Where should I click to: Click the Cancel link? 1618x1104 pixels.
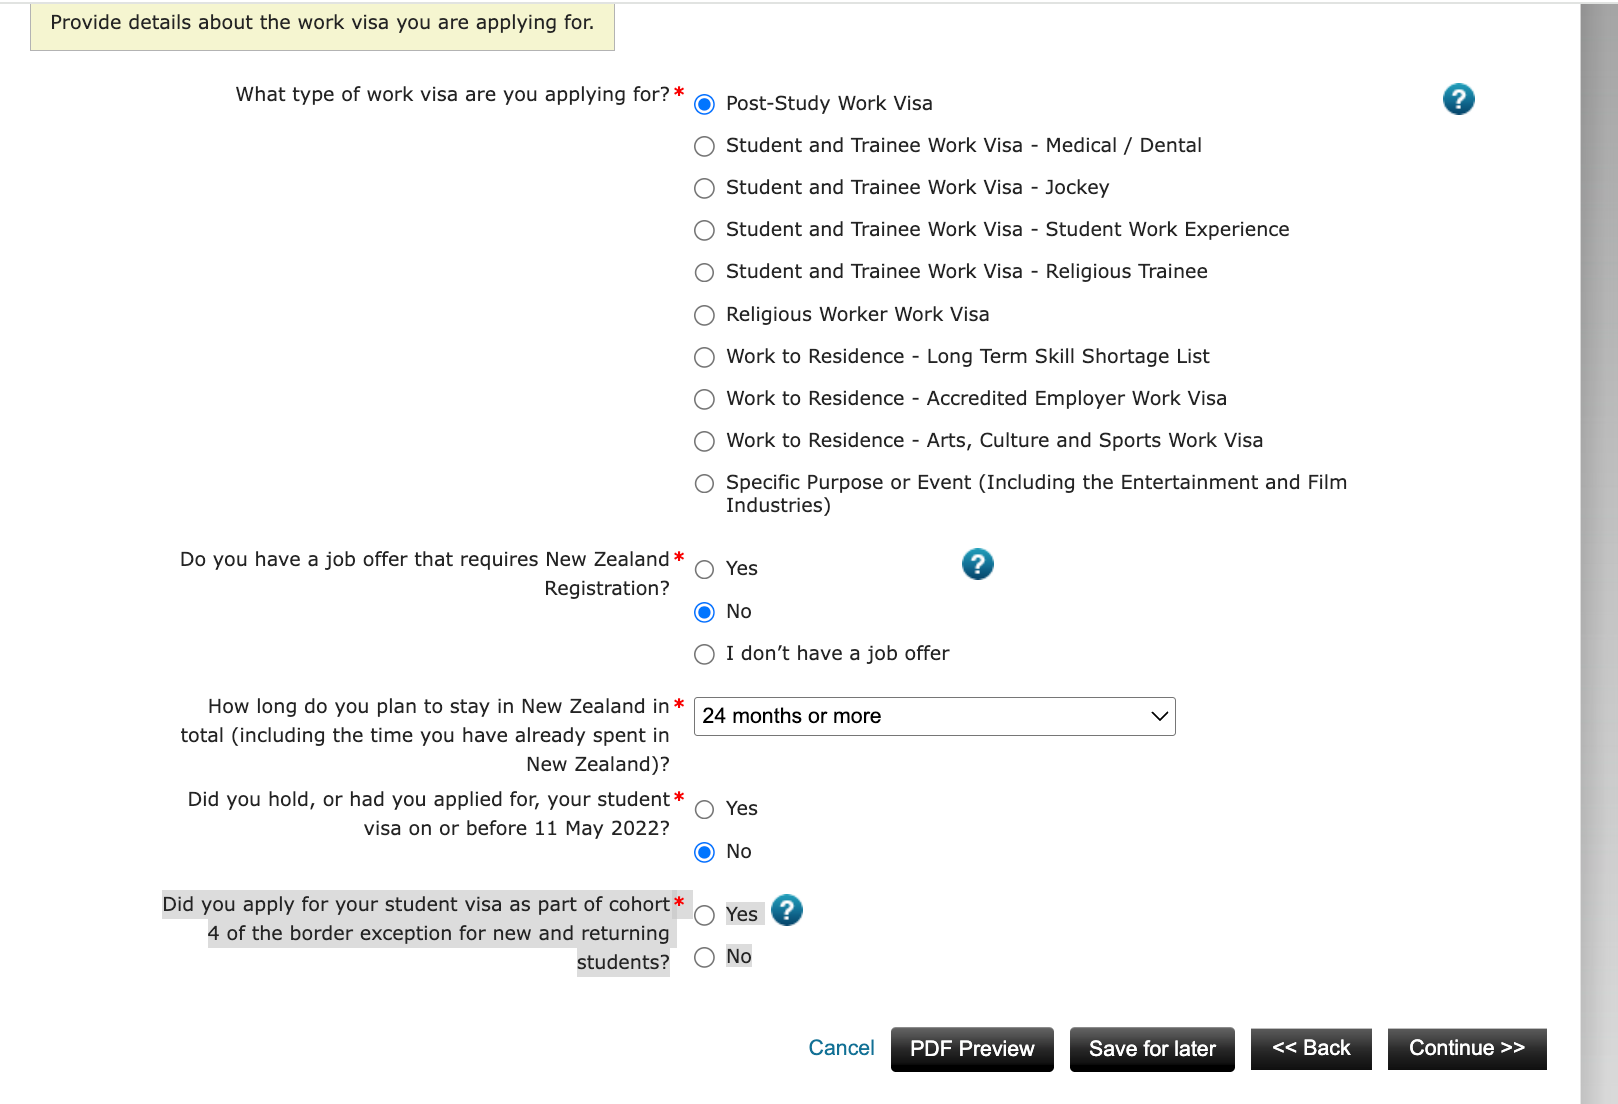841,1048
